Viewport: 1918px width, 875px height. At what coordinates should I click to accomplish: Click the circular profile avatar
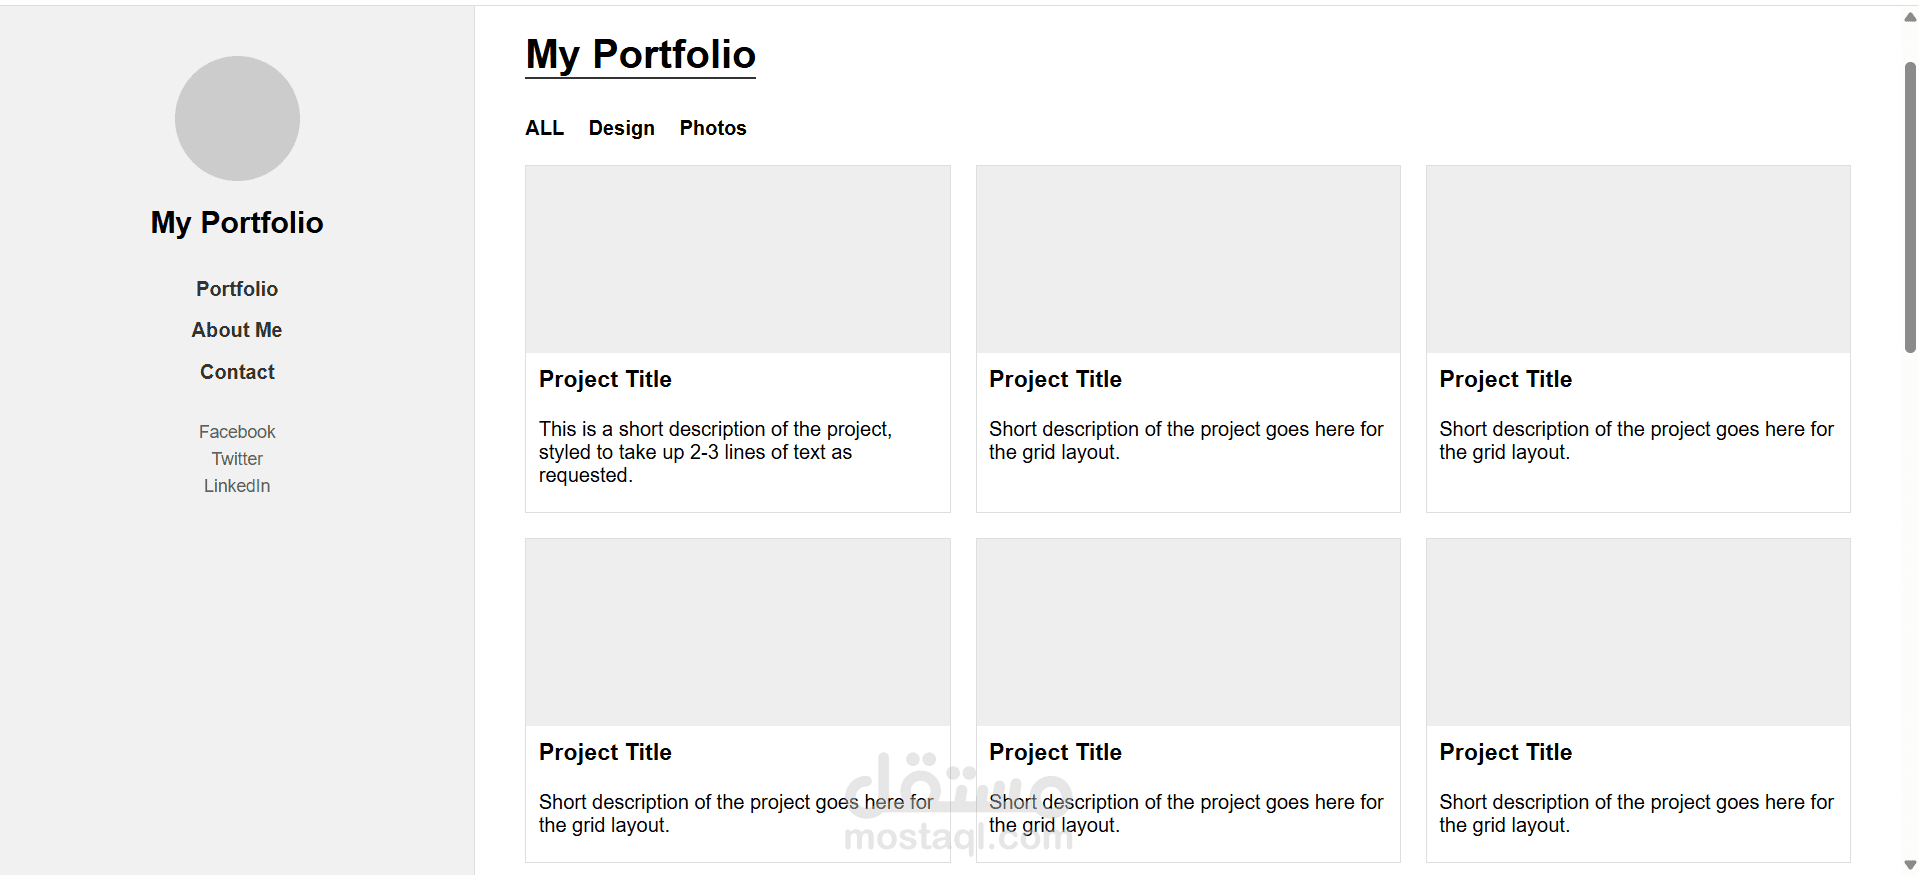(x=237, y=118)
